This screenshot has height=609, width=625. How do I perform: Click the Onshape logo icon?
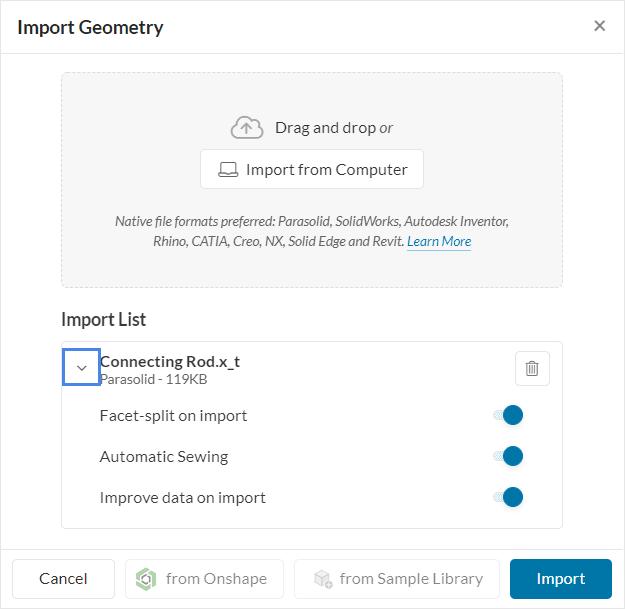147,579
